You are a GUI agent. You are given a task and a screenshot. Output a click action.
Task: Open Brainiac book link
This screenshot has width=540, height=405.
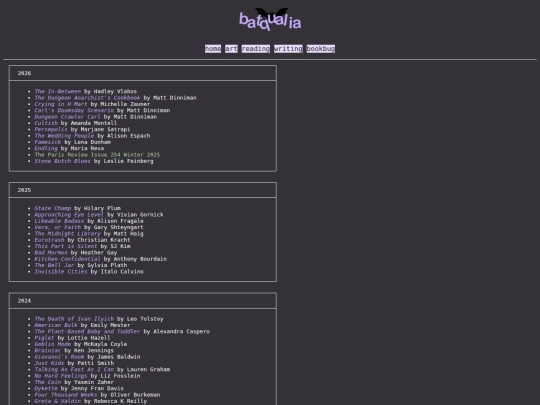(x=48, y=350)
